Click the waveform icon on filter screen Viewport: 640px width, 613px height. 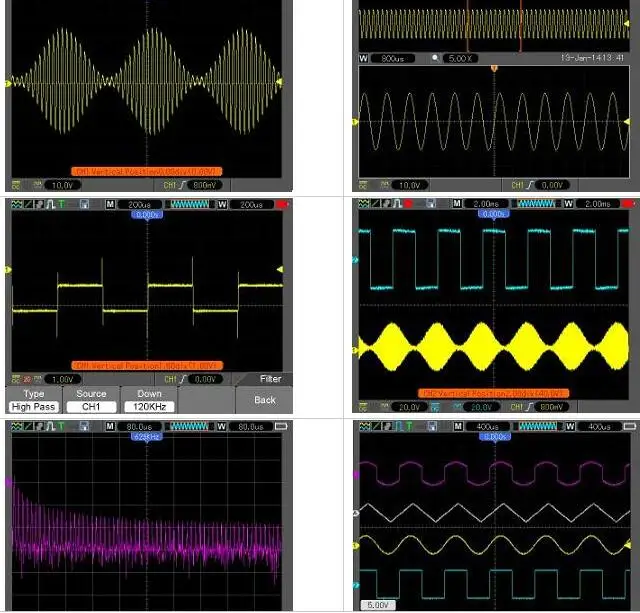click(16, 204)
